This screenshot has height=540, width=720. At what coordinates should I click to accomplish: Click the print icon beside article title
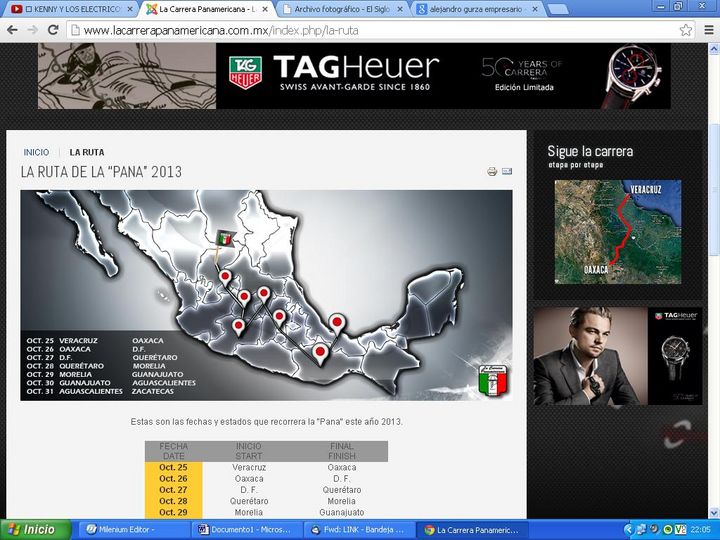tap(492, 172)
